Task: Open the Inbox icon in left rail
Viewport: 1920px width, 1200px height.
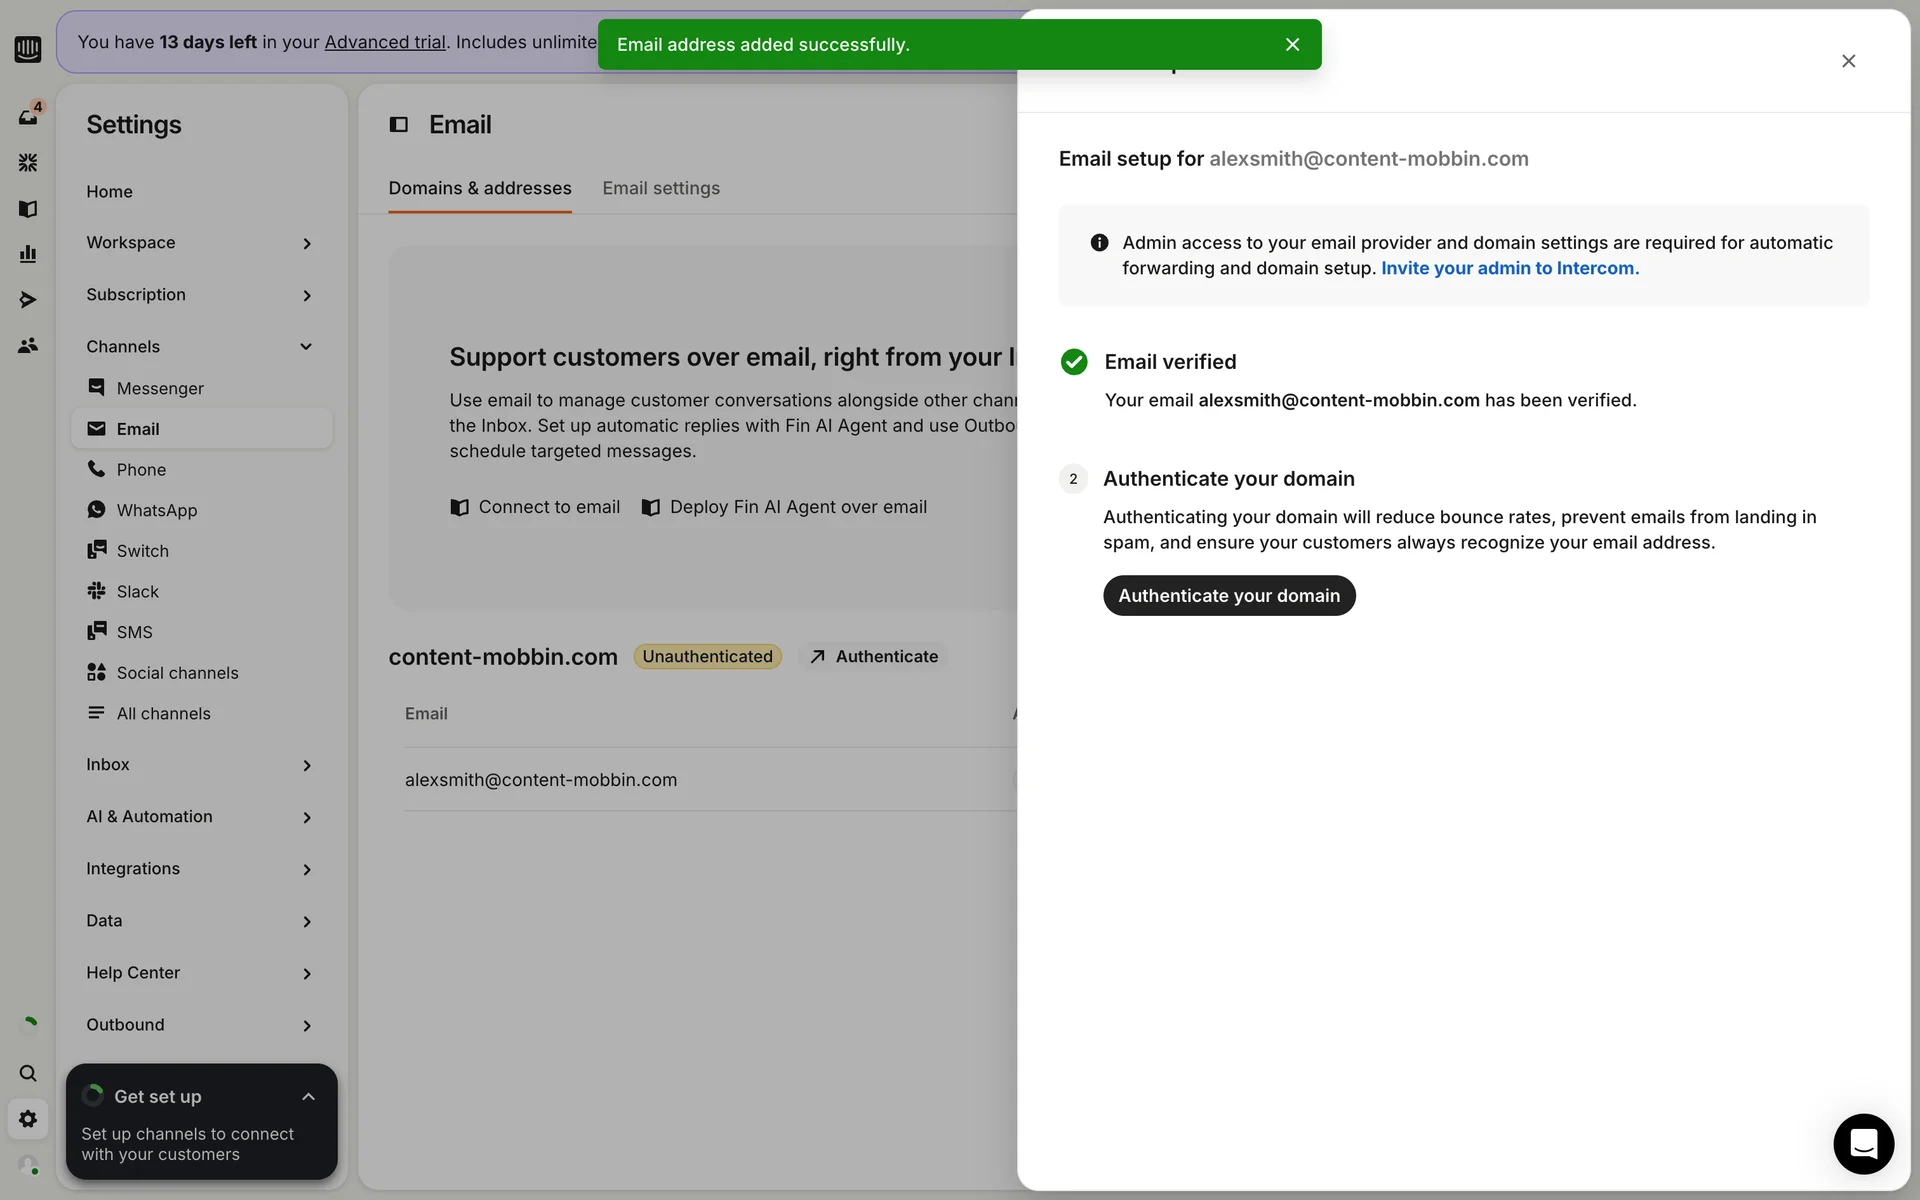Action: point(28,116)
